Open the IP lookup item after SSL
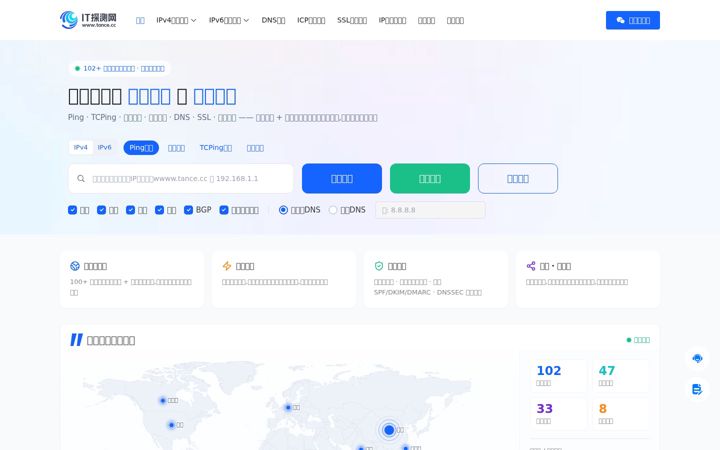Screen dimensions: 720x450 click(x=392, y=20)
